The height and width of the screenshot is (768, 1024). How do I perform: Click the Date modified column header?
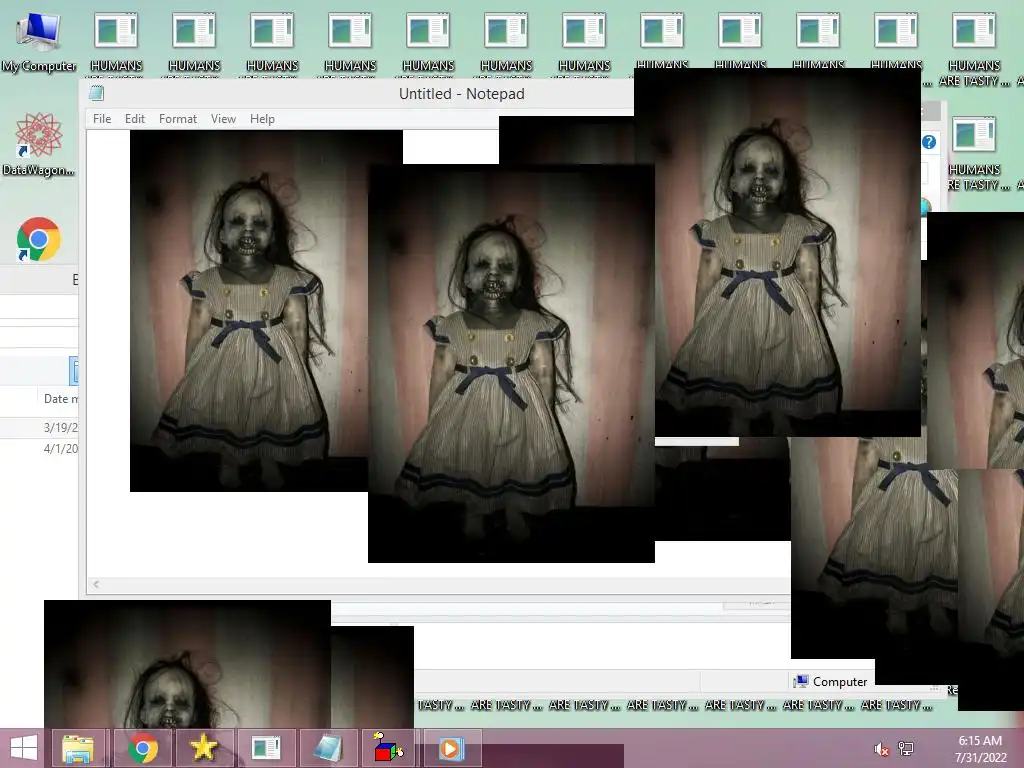[60, 398]
